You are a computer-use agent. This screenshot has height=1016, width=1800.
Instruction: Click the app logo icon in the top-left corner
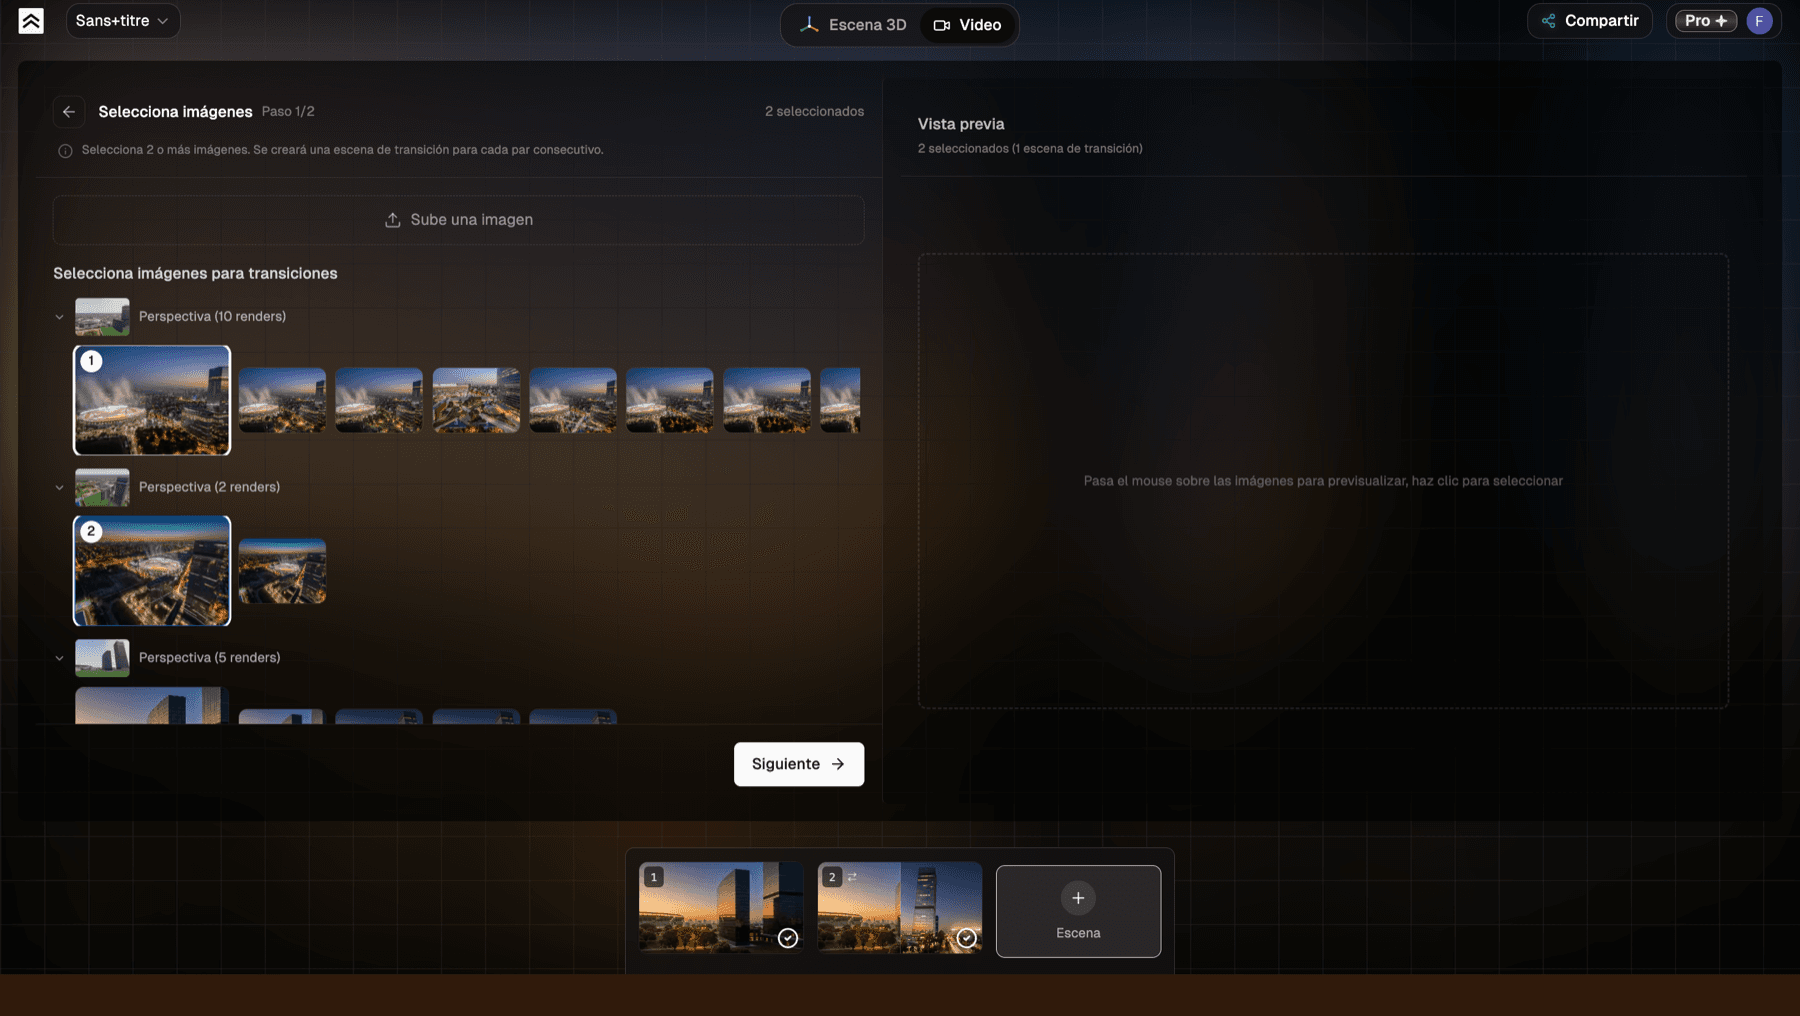point(31,21)
